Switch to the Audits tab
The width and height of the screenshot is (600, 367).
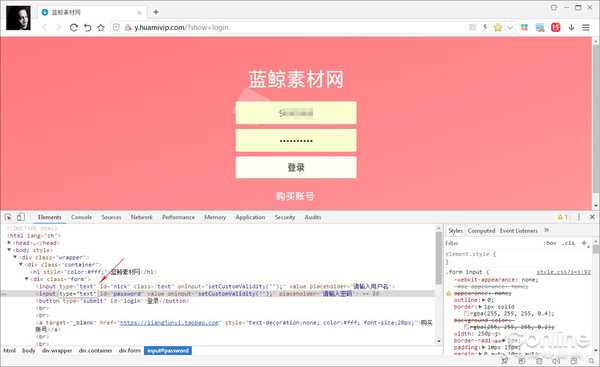(x=313, y=217)
